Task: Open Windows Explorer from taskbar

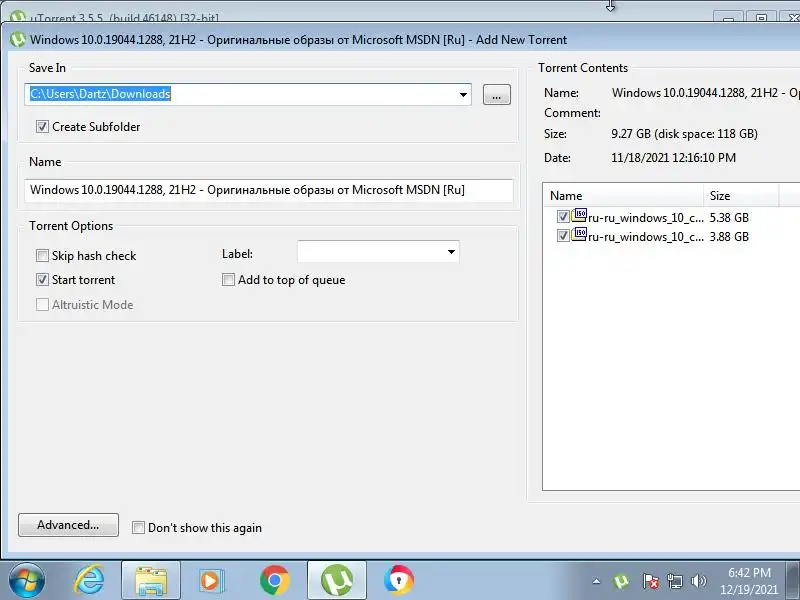Action: [x=151, y=581]
